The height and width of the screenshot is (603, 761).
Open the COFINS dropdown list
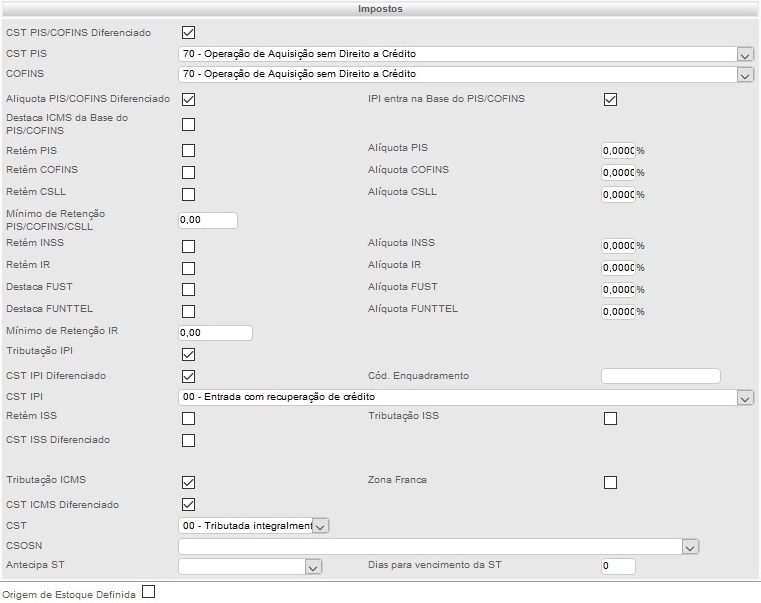(x=466, y=74)
